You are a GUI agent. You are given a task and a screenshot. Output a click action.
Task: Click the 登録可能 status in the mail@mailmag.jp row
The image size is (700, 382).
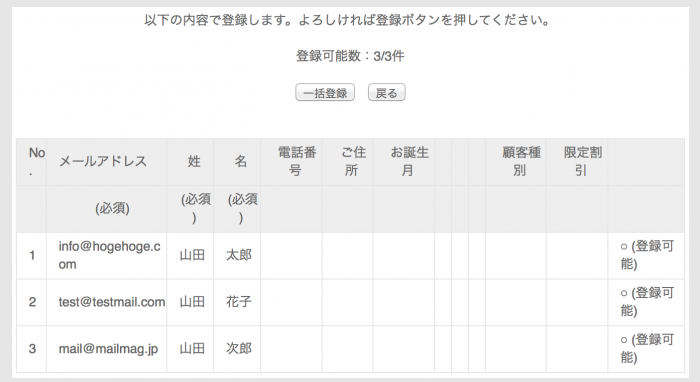[x=647, y=349]
